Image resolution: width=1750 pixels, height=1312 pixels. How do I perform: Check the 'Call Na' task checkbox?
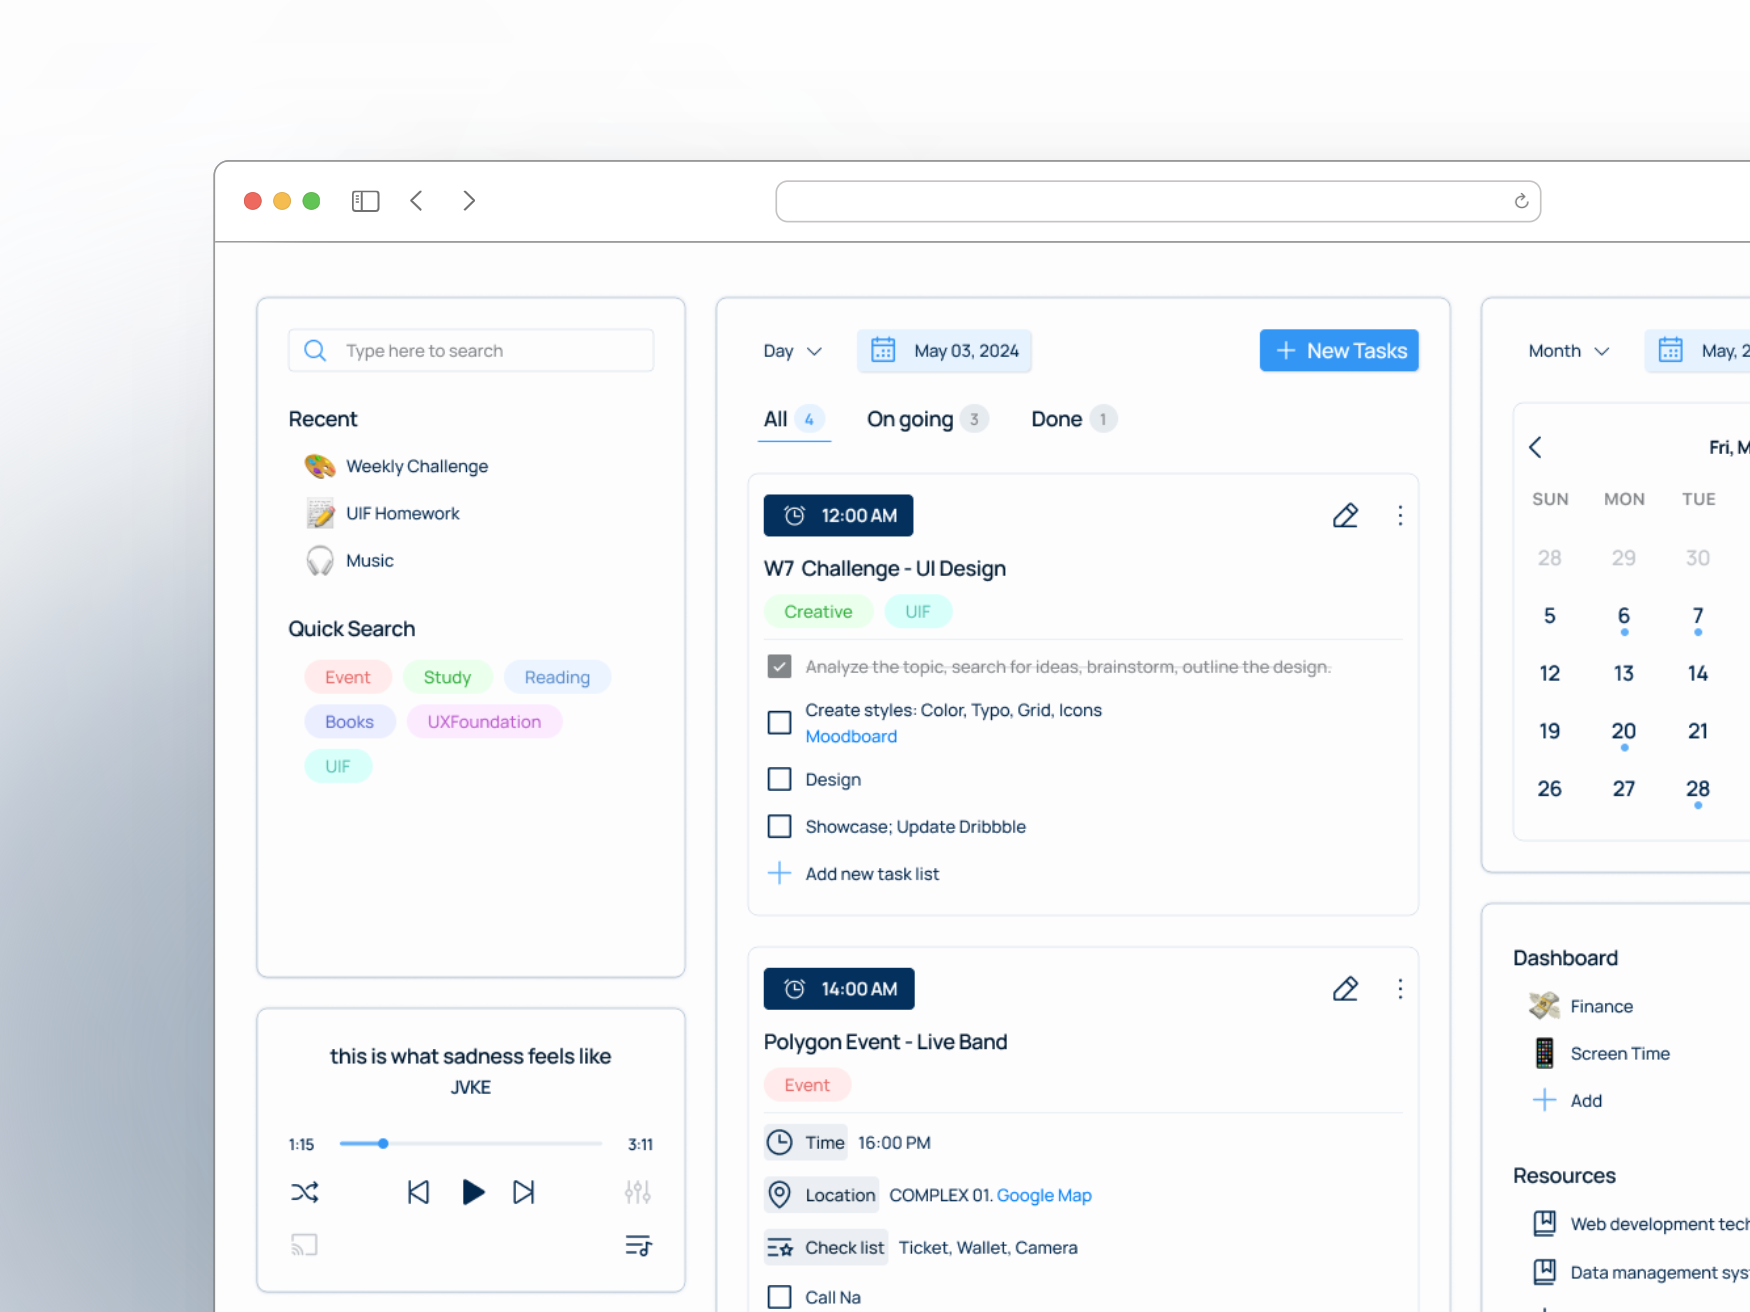point(779,1297)
